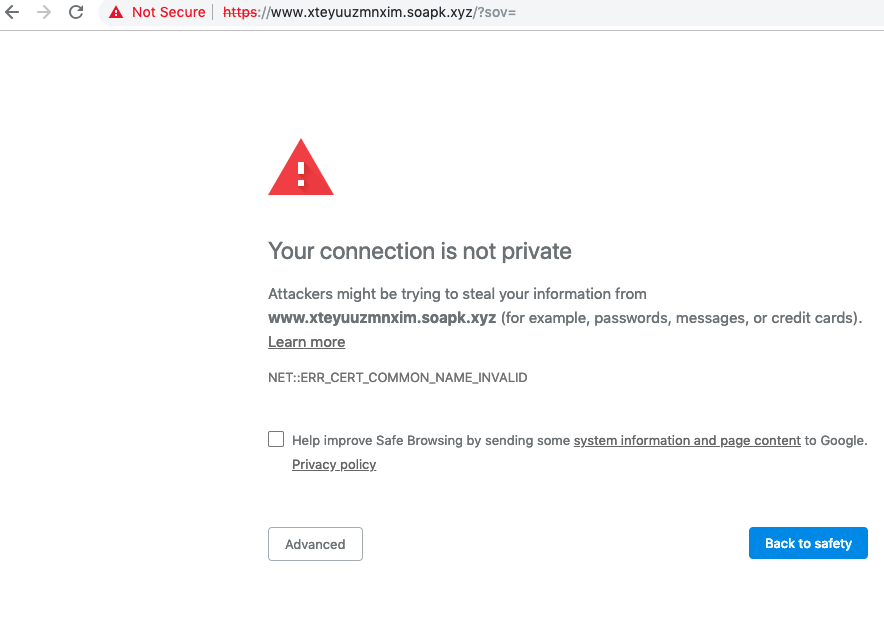Follow the "Privacy policy" link
The height and width of the screenshot is (622, 884).
pos(334,464)
